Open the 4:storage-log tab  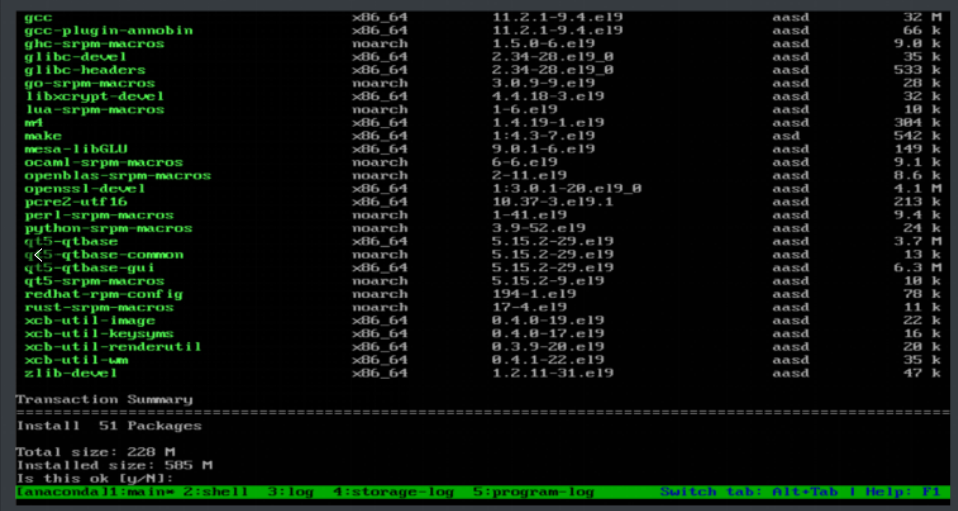coord(395,492)
